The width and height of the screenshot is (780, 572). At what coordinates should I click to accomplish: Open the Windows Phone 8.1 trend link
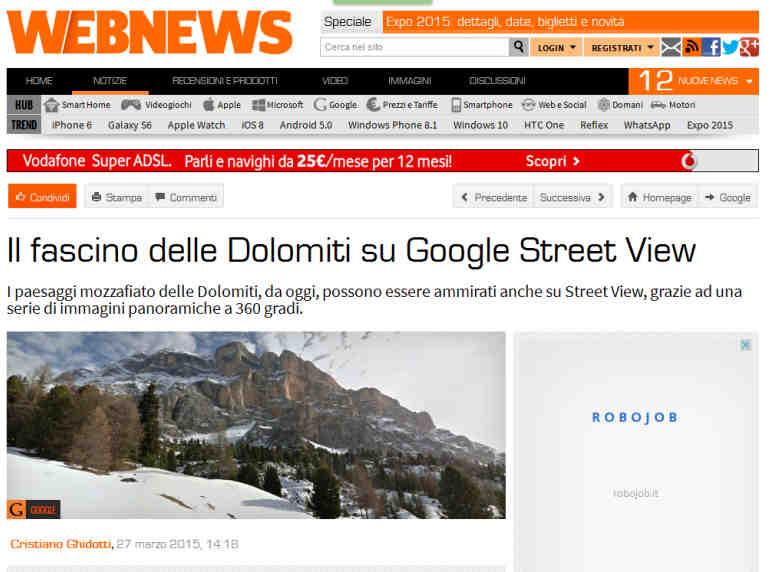392,125
